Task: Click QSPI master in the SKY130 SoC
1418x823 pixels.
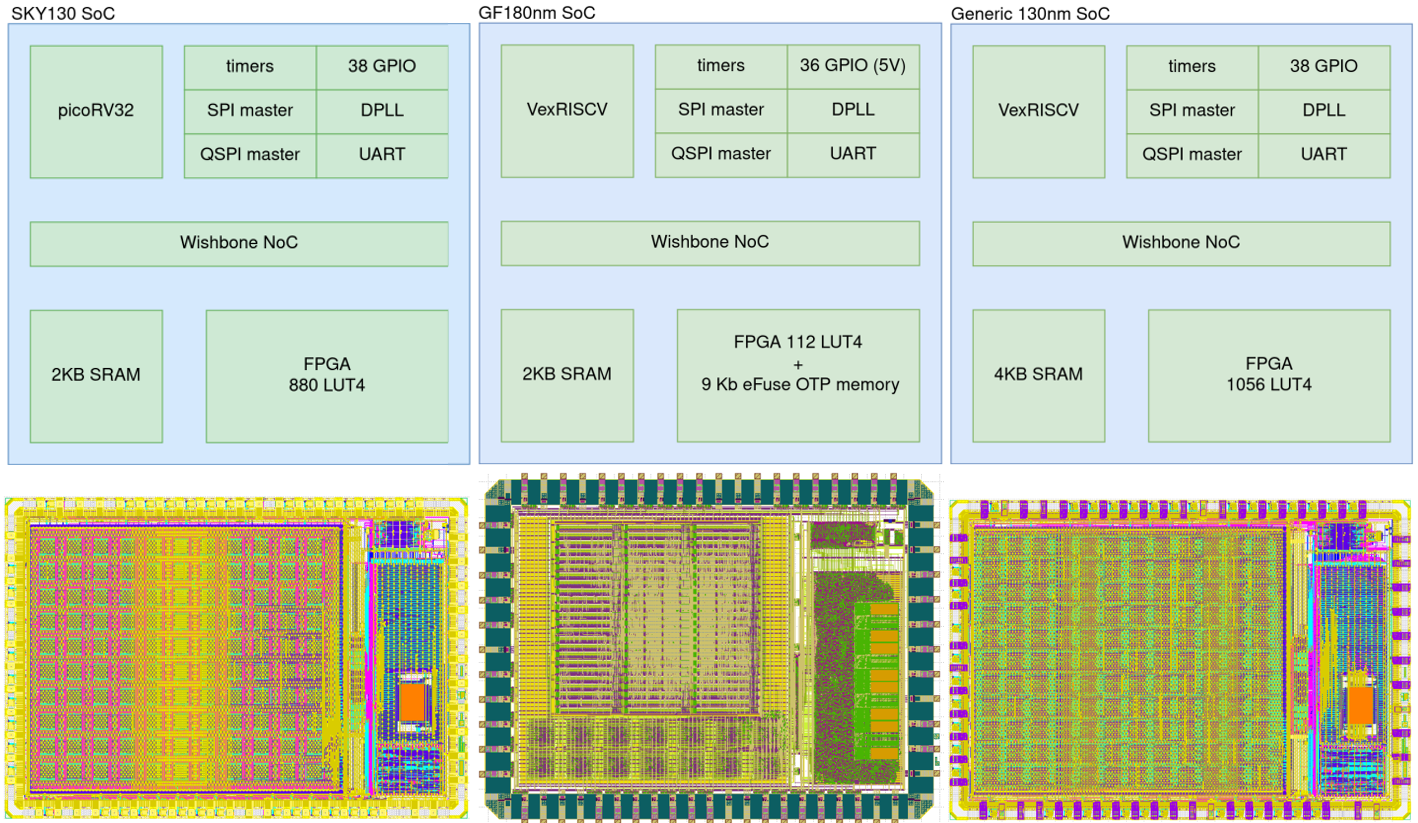Action: tap(250, 155)
